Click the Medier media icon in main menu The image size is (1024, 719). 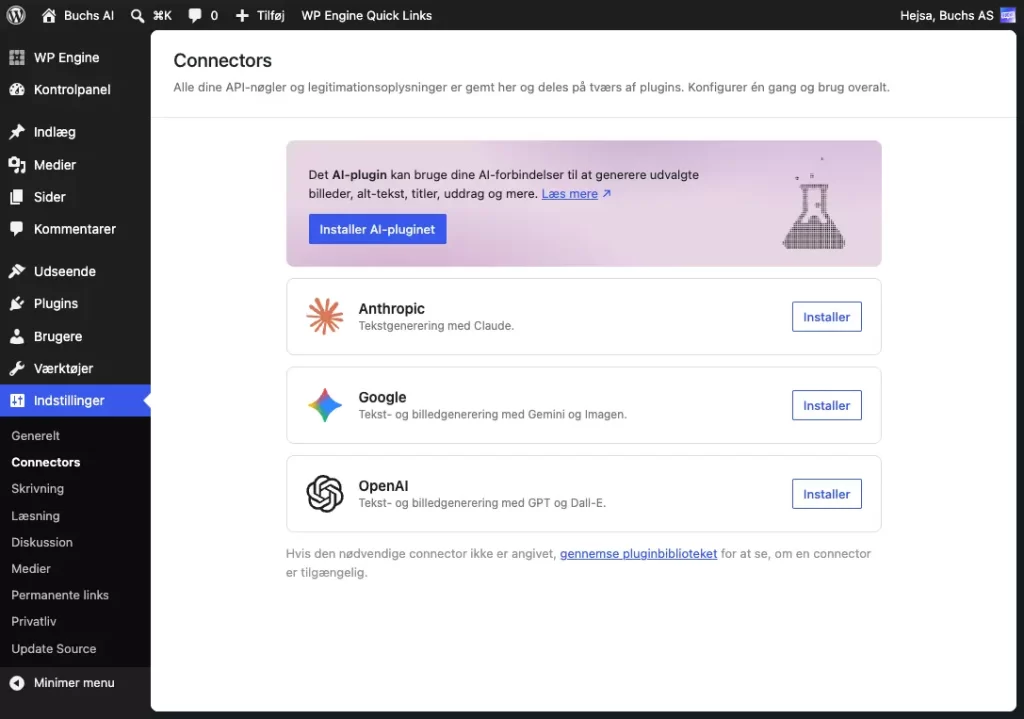coord(17,165)
